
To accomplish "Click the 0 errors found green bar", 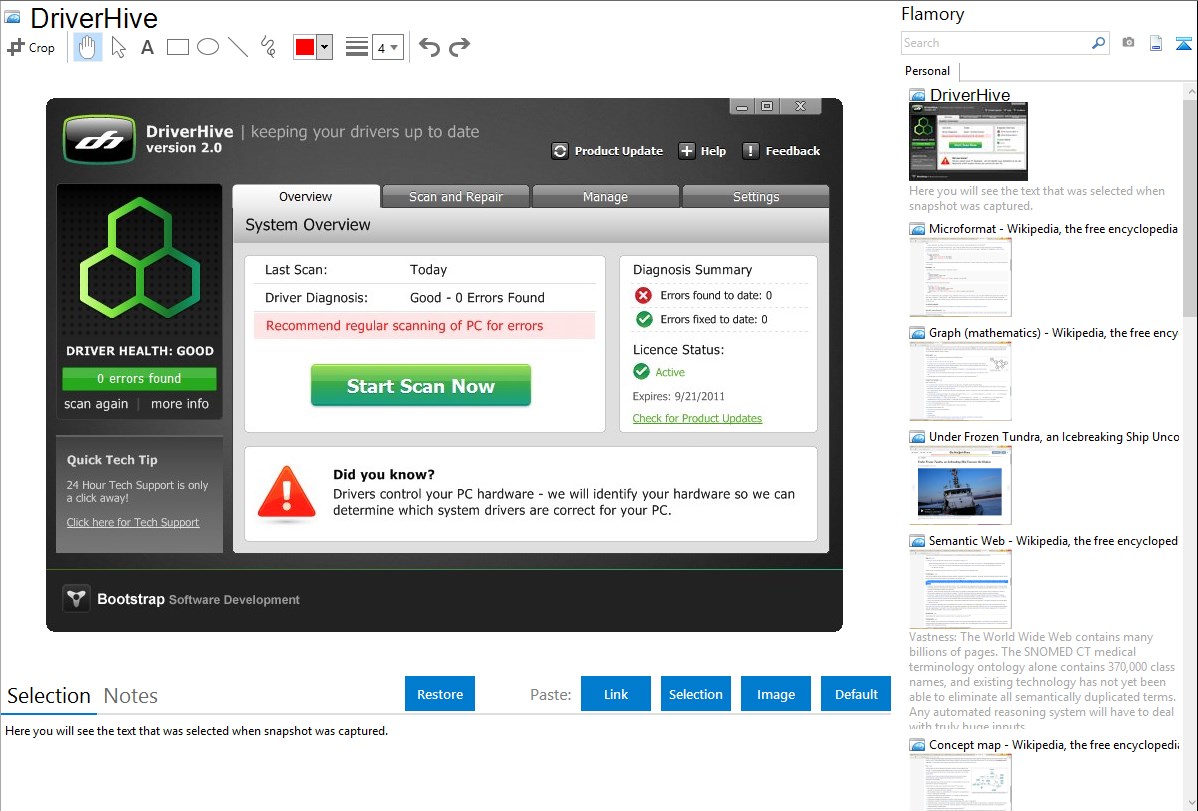I will point(139,378).
